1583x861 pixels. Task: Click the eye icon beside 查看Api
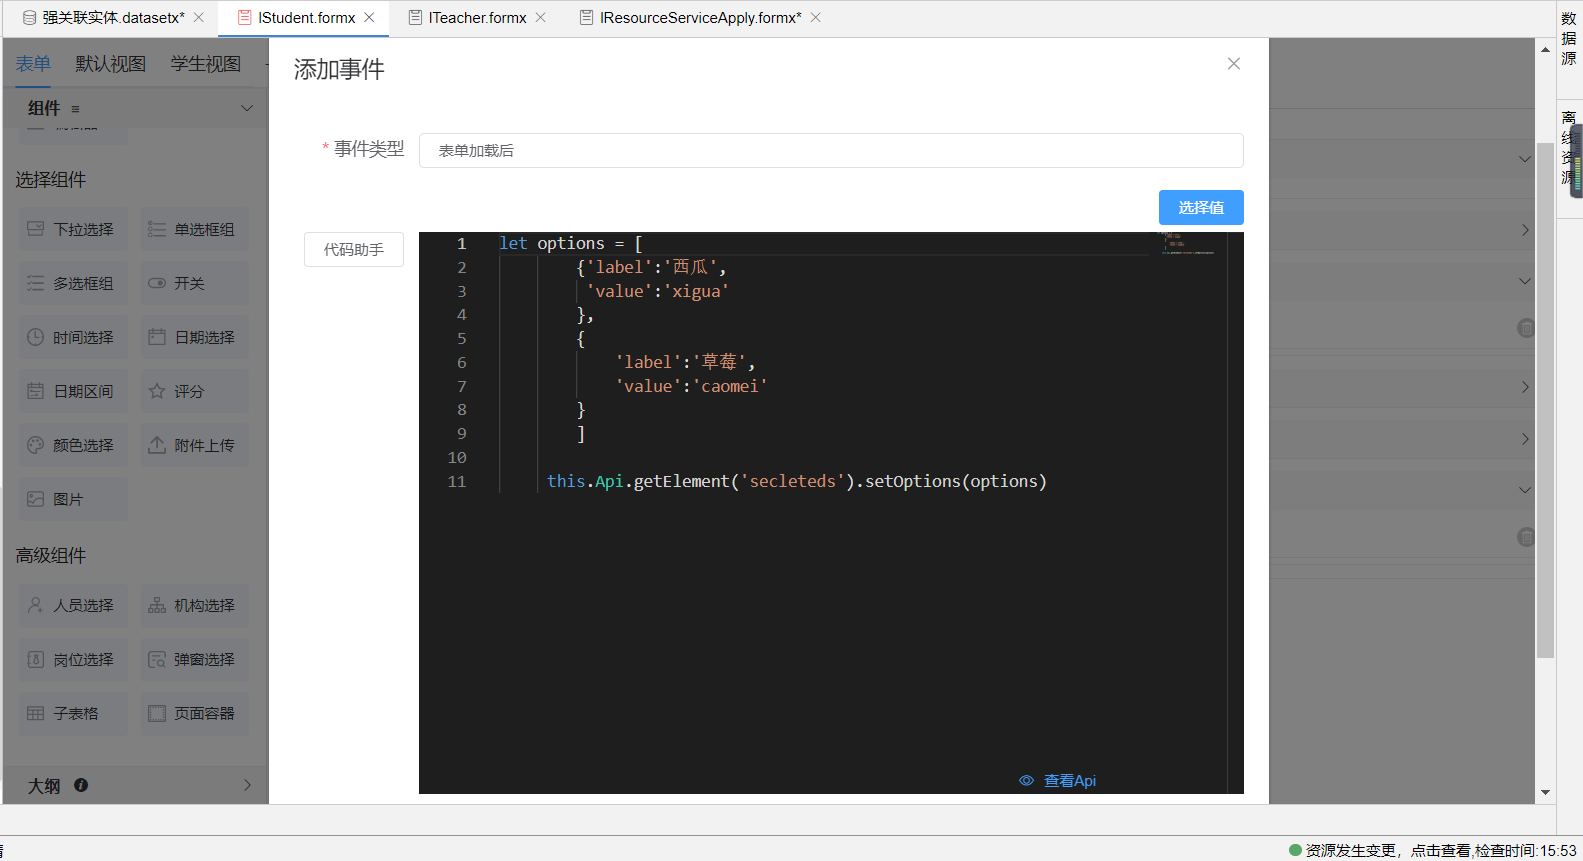[x=1026, y=780]
